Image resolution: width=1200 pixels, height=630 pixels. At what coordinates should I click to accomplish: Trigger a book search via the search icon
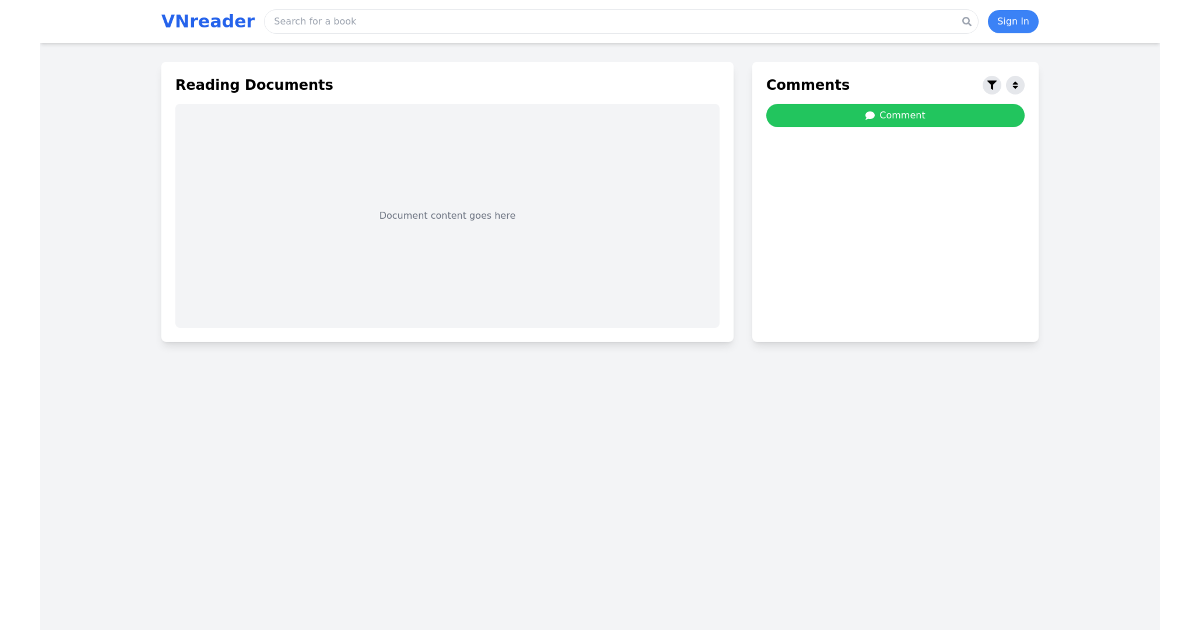pyautogui.click(x=966, y=21)
